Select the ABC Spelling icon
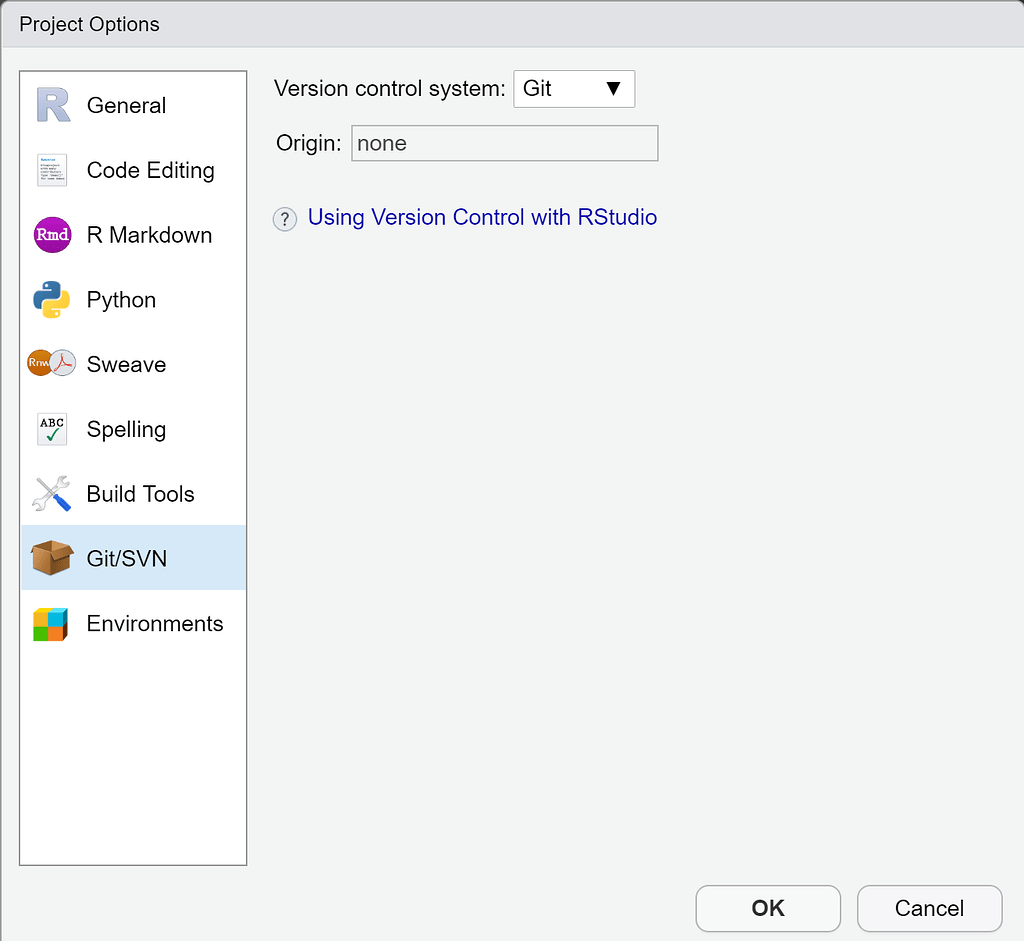The image size is (1024, 941). click(51, 429)
